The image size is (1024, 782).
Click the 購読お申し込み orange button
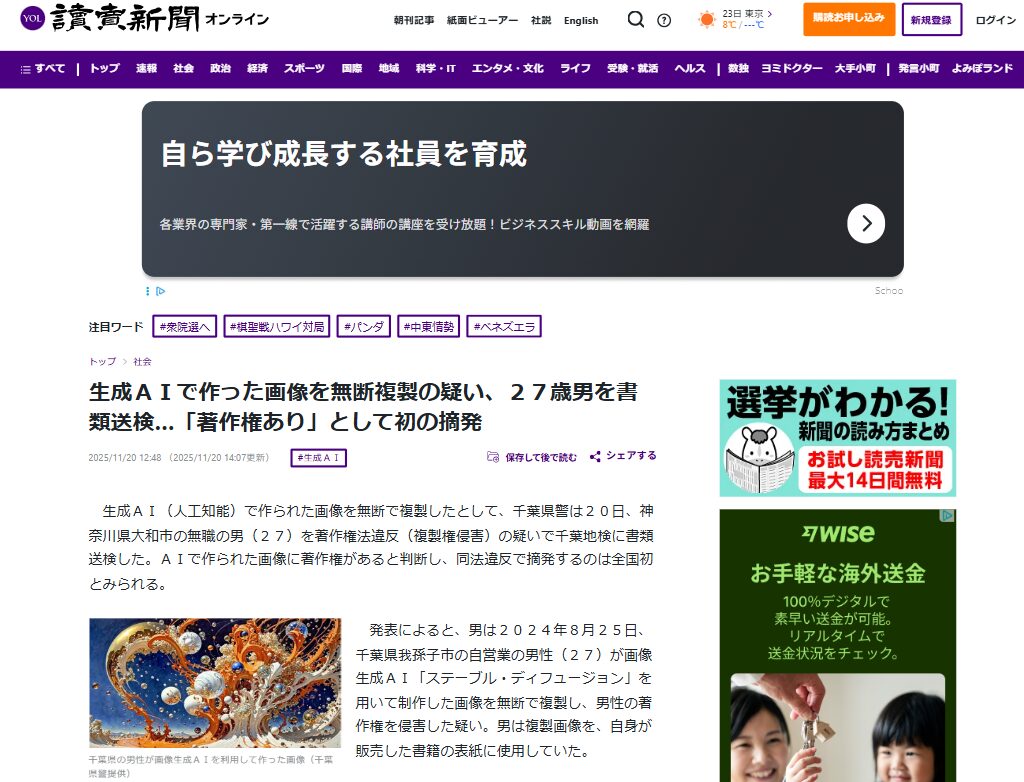849,19
